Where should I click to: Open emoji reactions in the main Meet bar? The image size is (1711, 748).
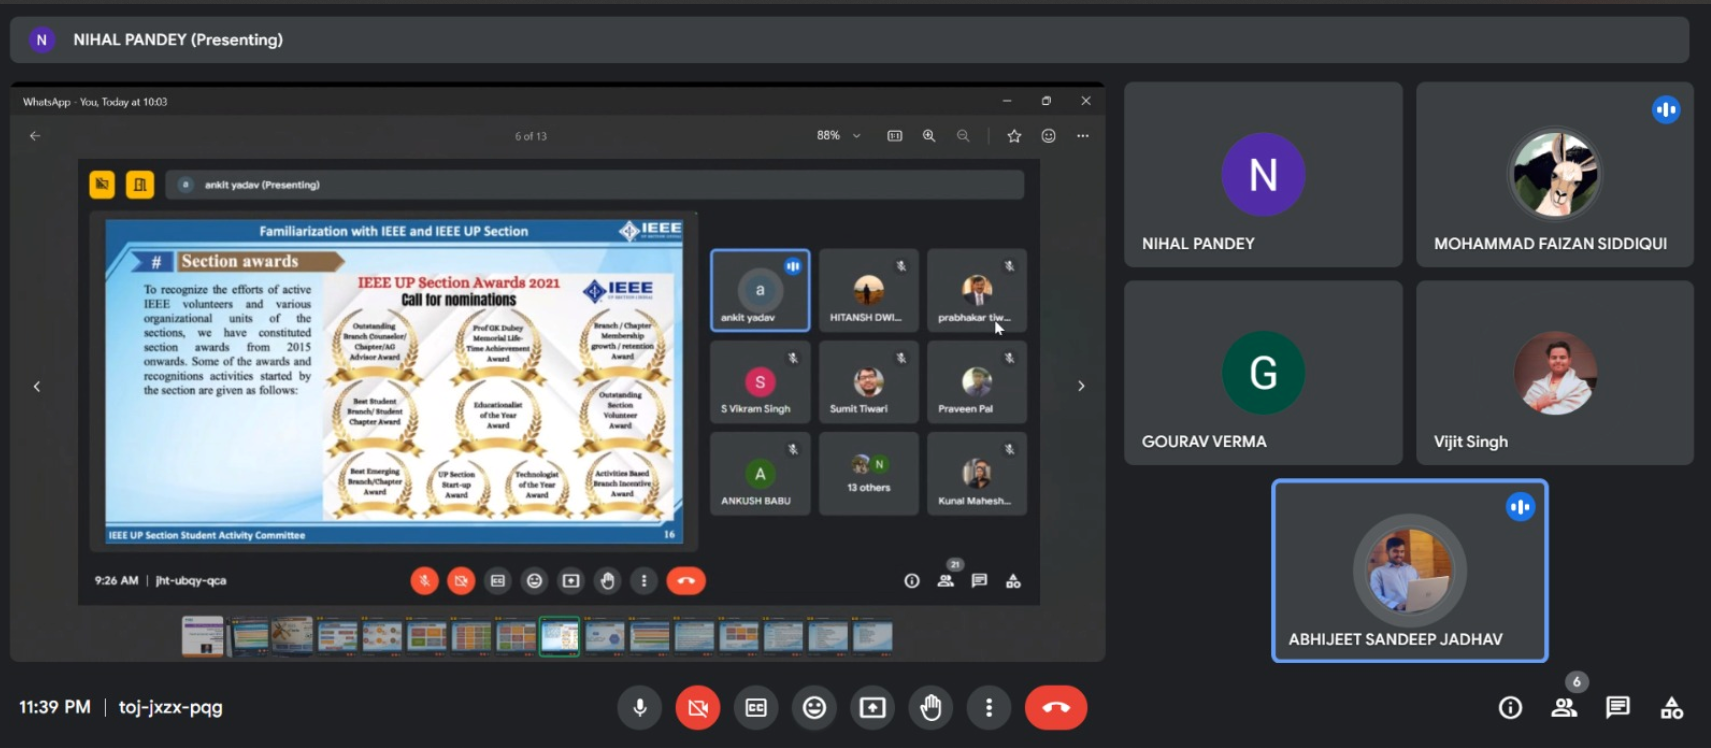815,708
